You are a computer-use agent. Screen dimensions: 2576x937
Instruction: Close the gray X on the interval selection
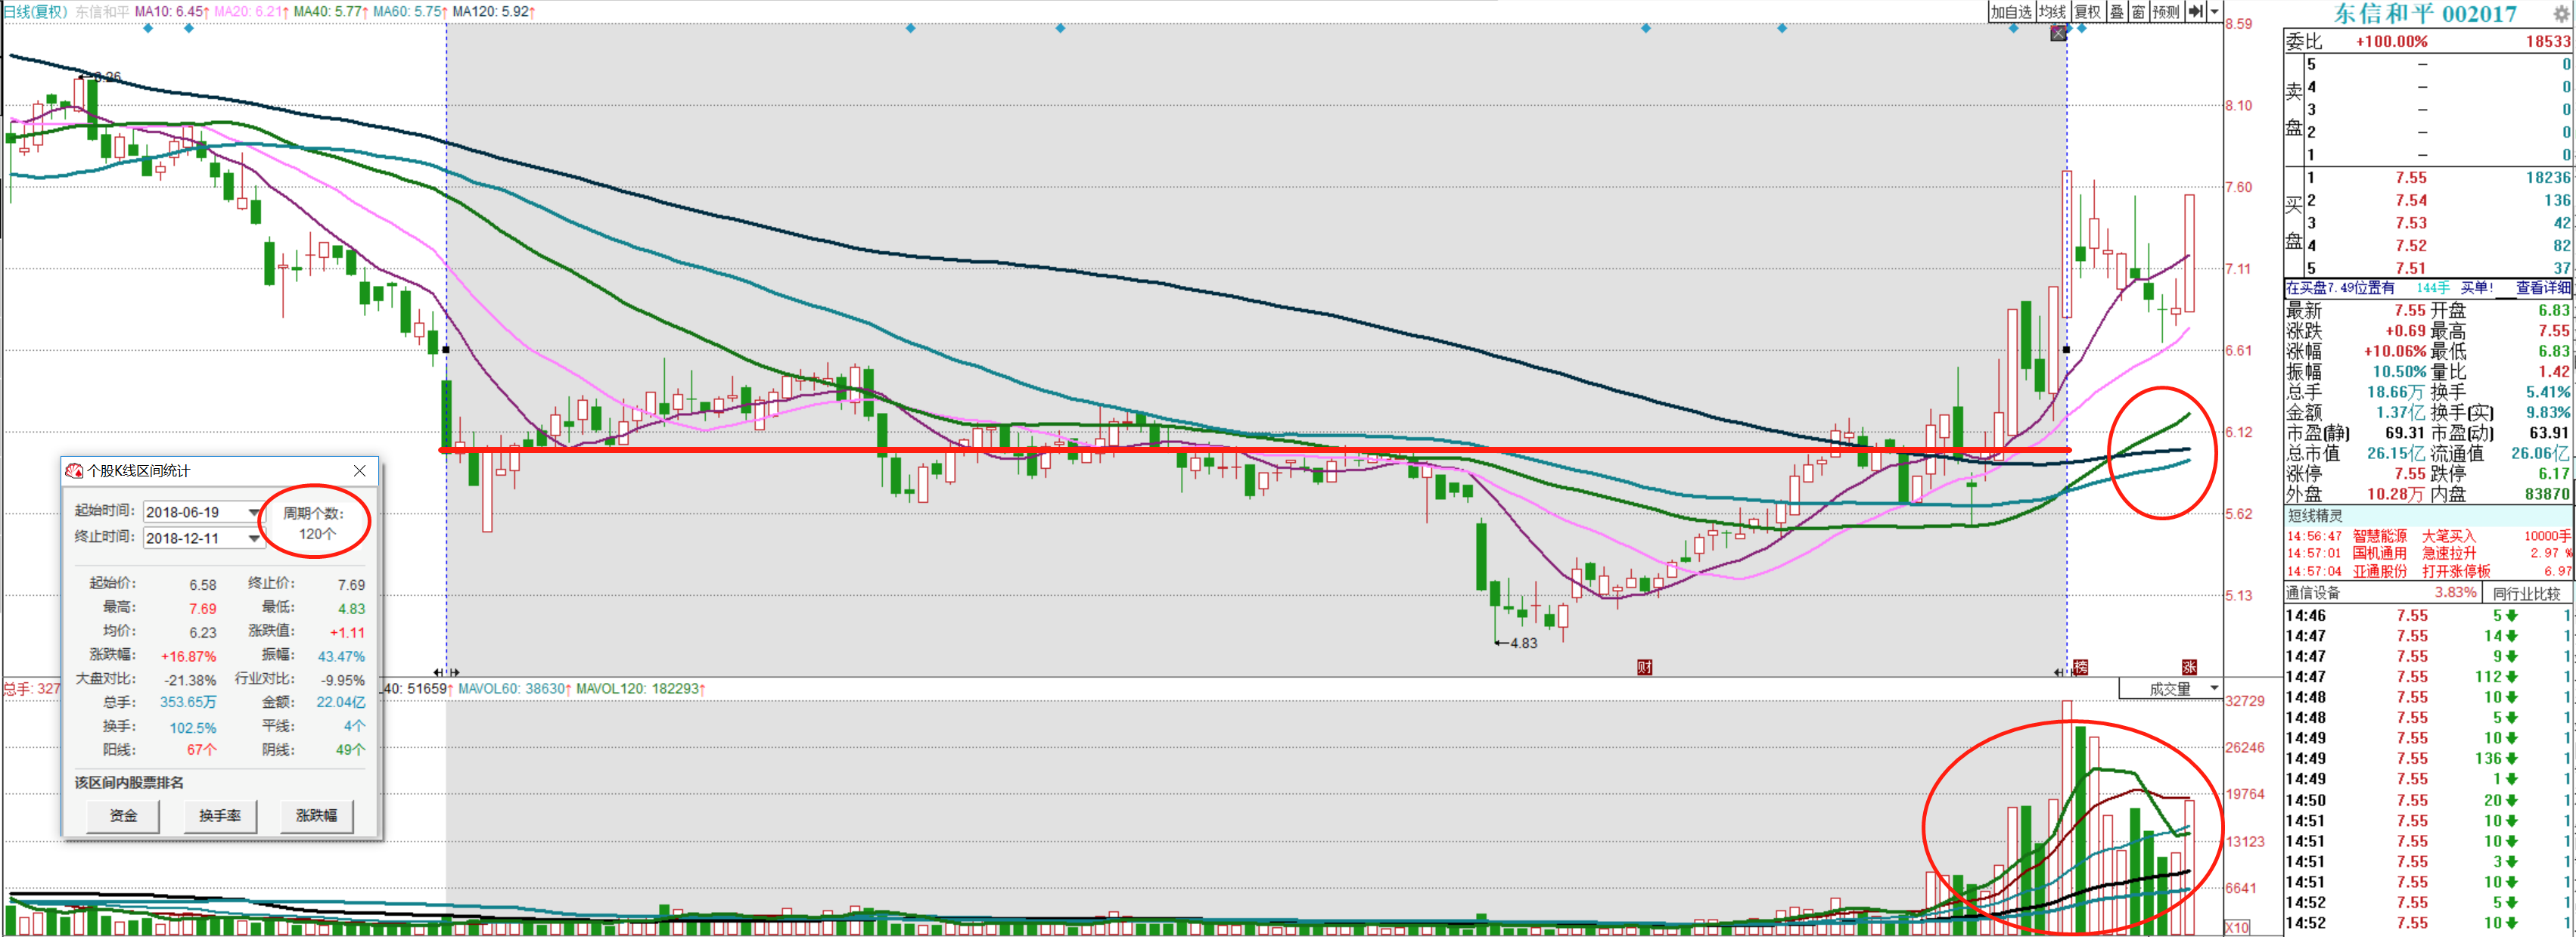[x=2058, y=33]
